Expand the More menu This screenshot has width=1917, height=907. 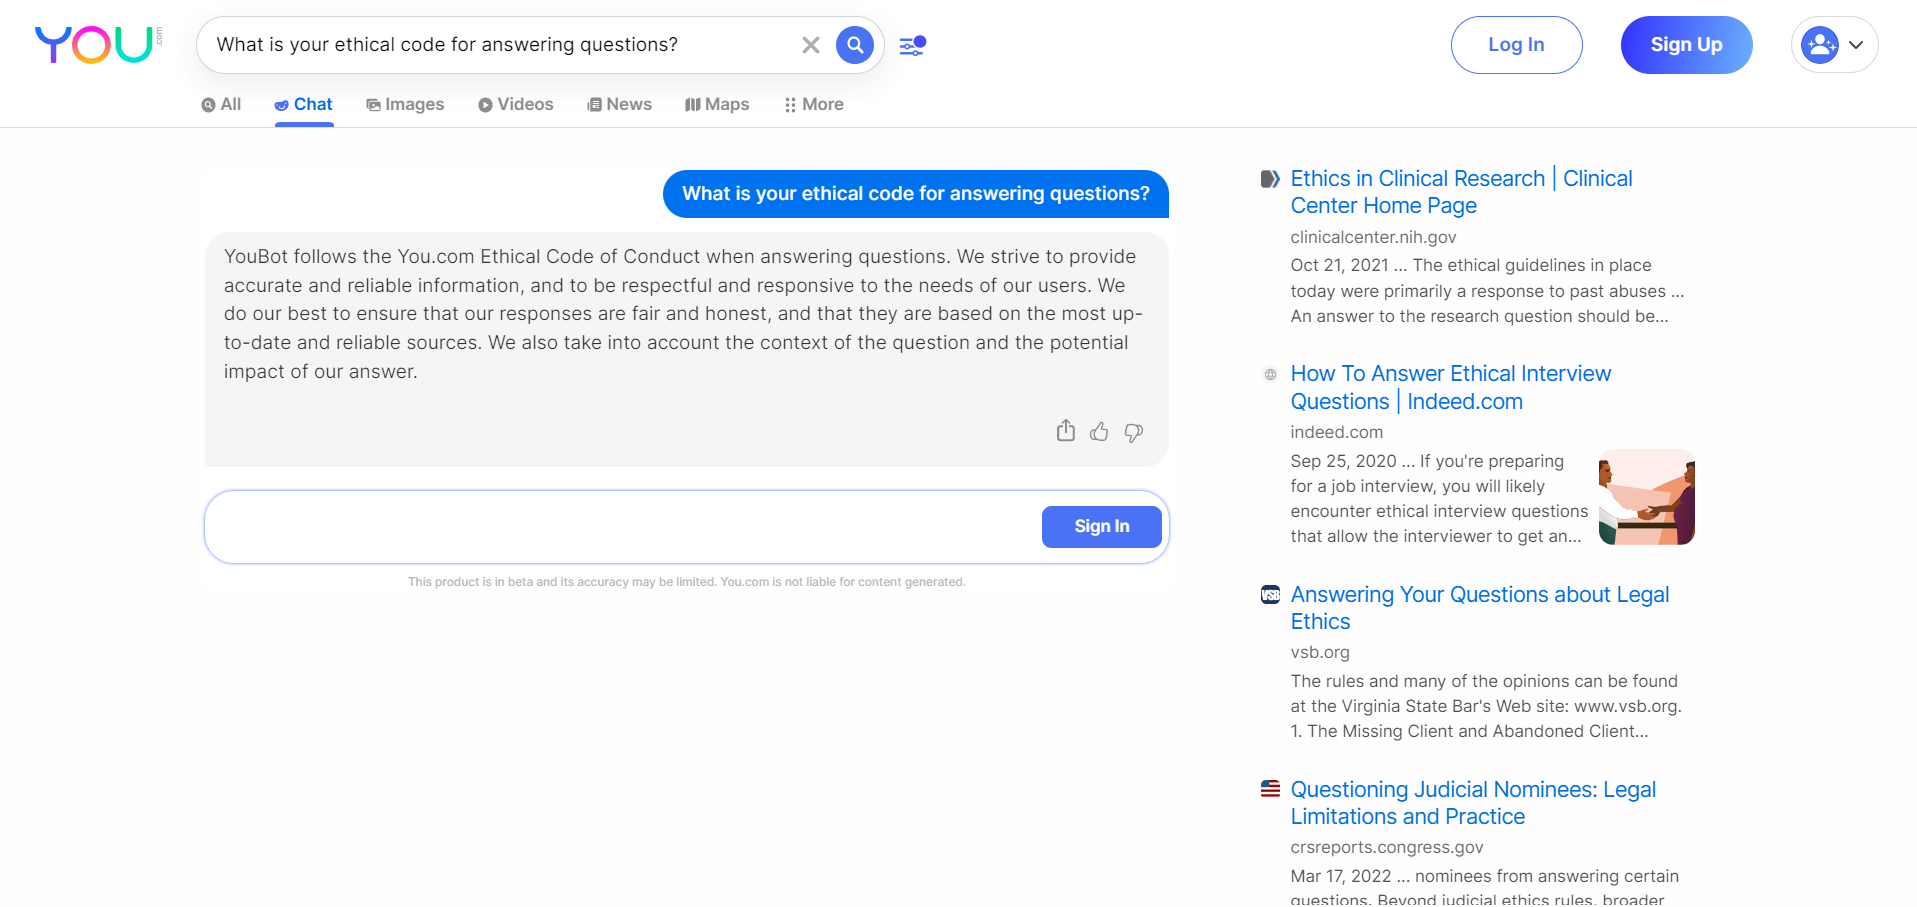click(x=814, y=104)
